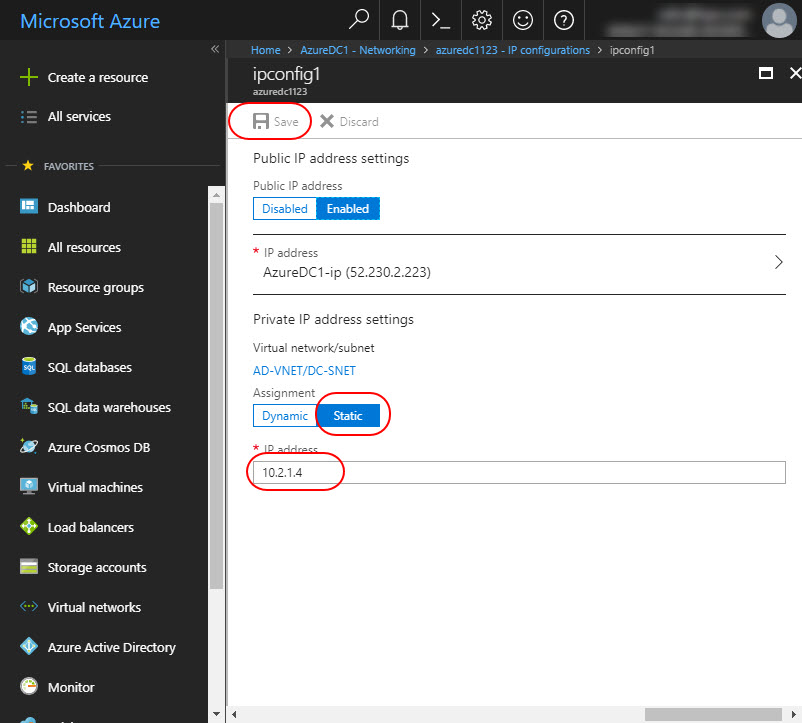Click the horizontal scrollbar thumb at bottom
Viewport: 802px width, 723px height.
pyautogui.click(x=713, y=714)
